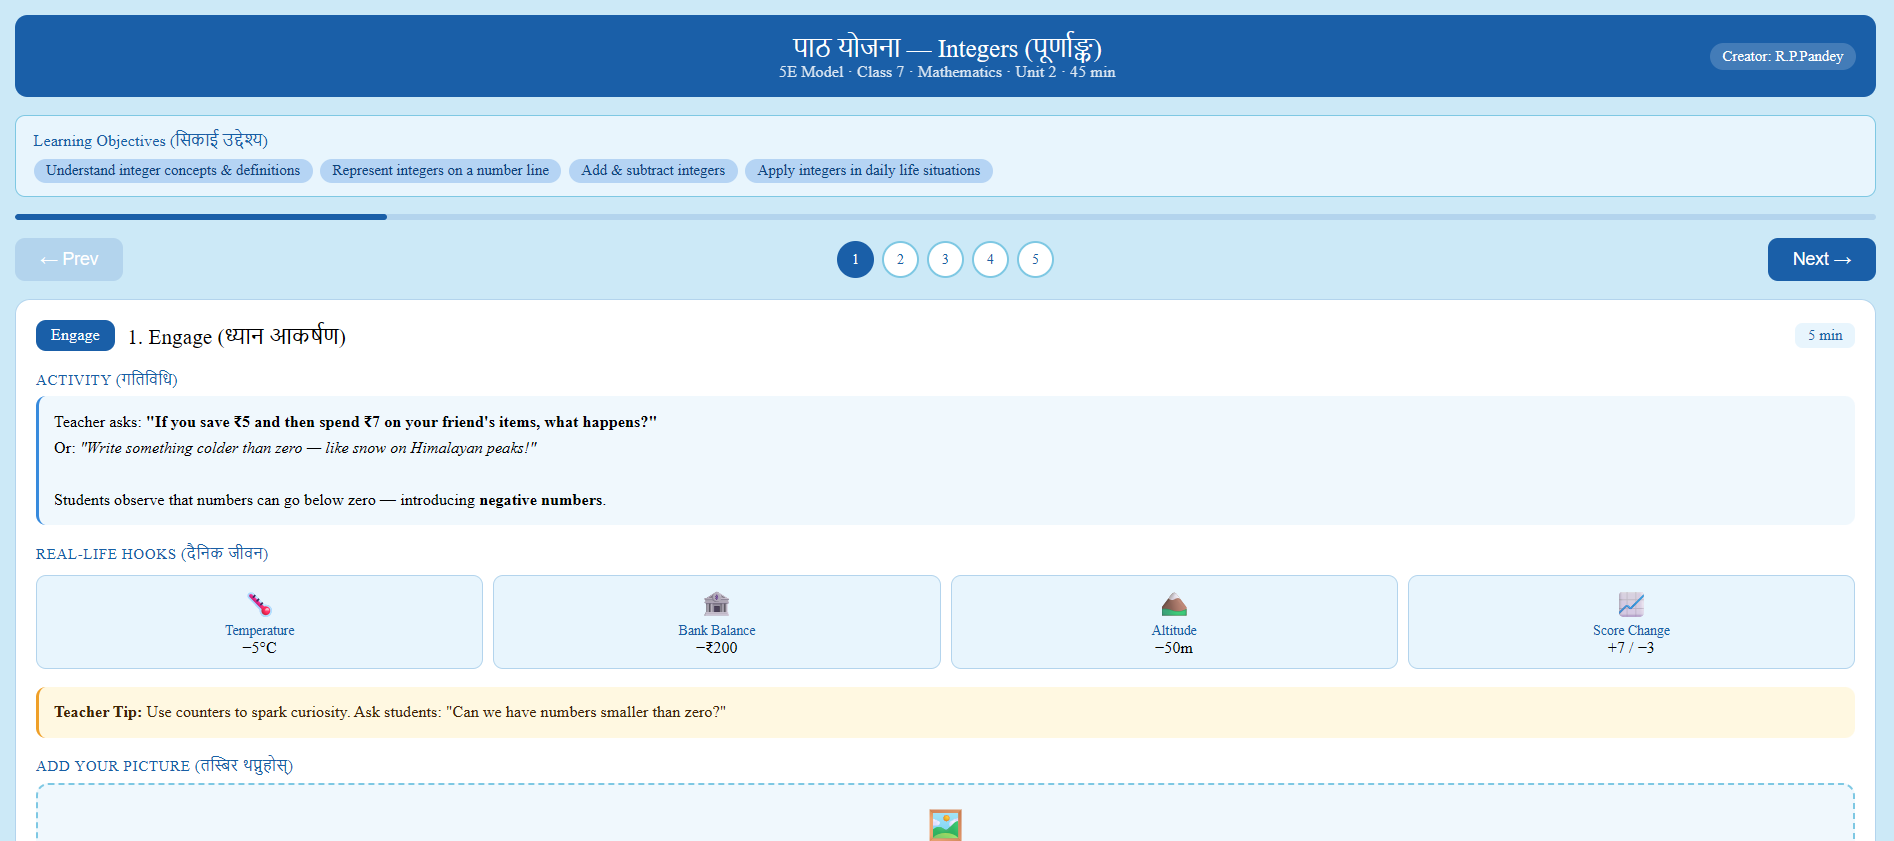Click the picture placeholder icon in upload area
This screenshot has height=841, width=1894.
click(x=945, y=825)
